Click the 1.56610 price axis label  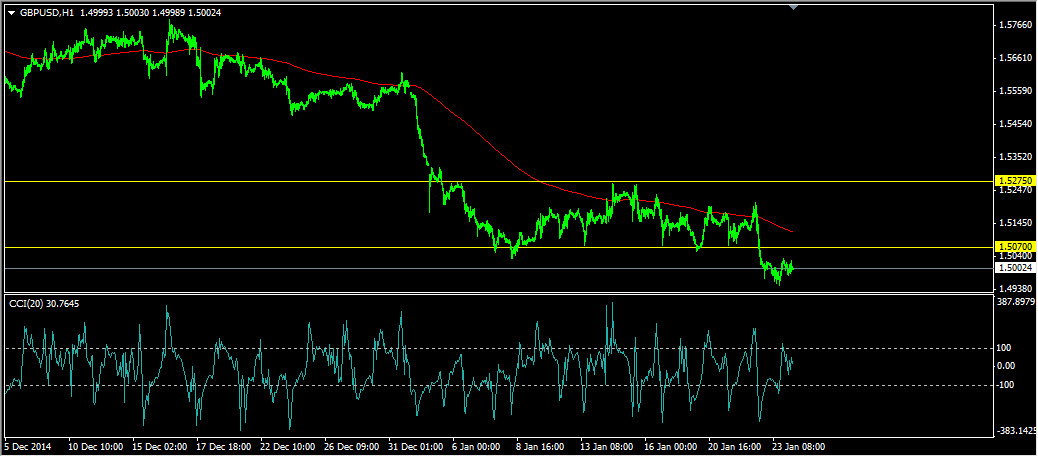[x=1017, y=58]
